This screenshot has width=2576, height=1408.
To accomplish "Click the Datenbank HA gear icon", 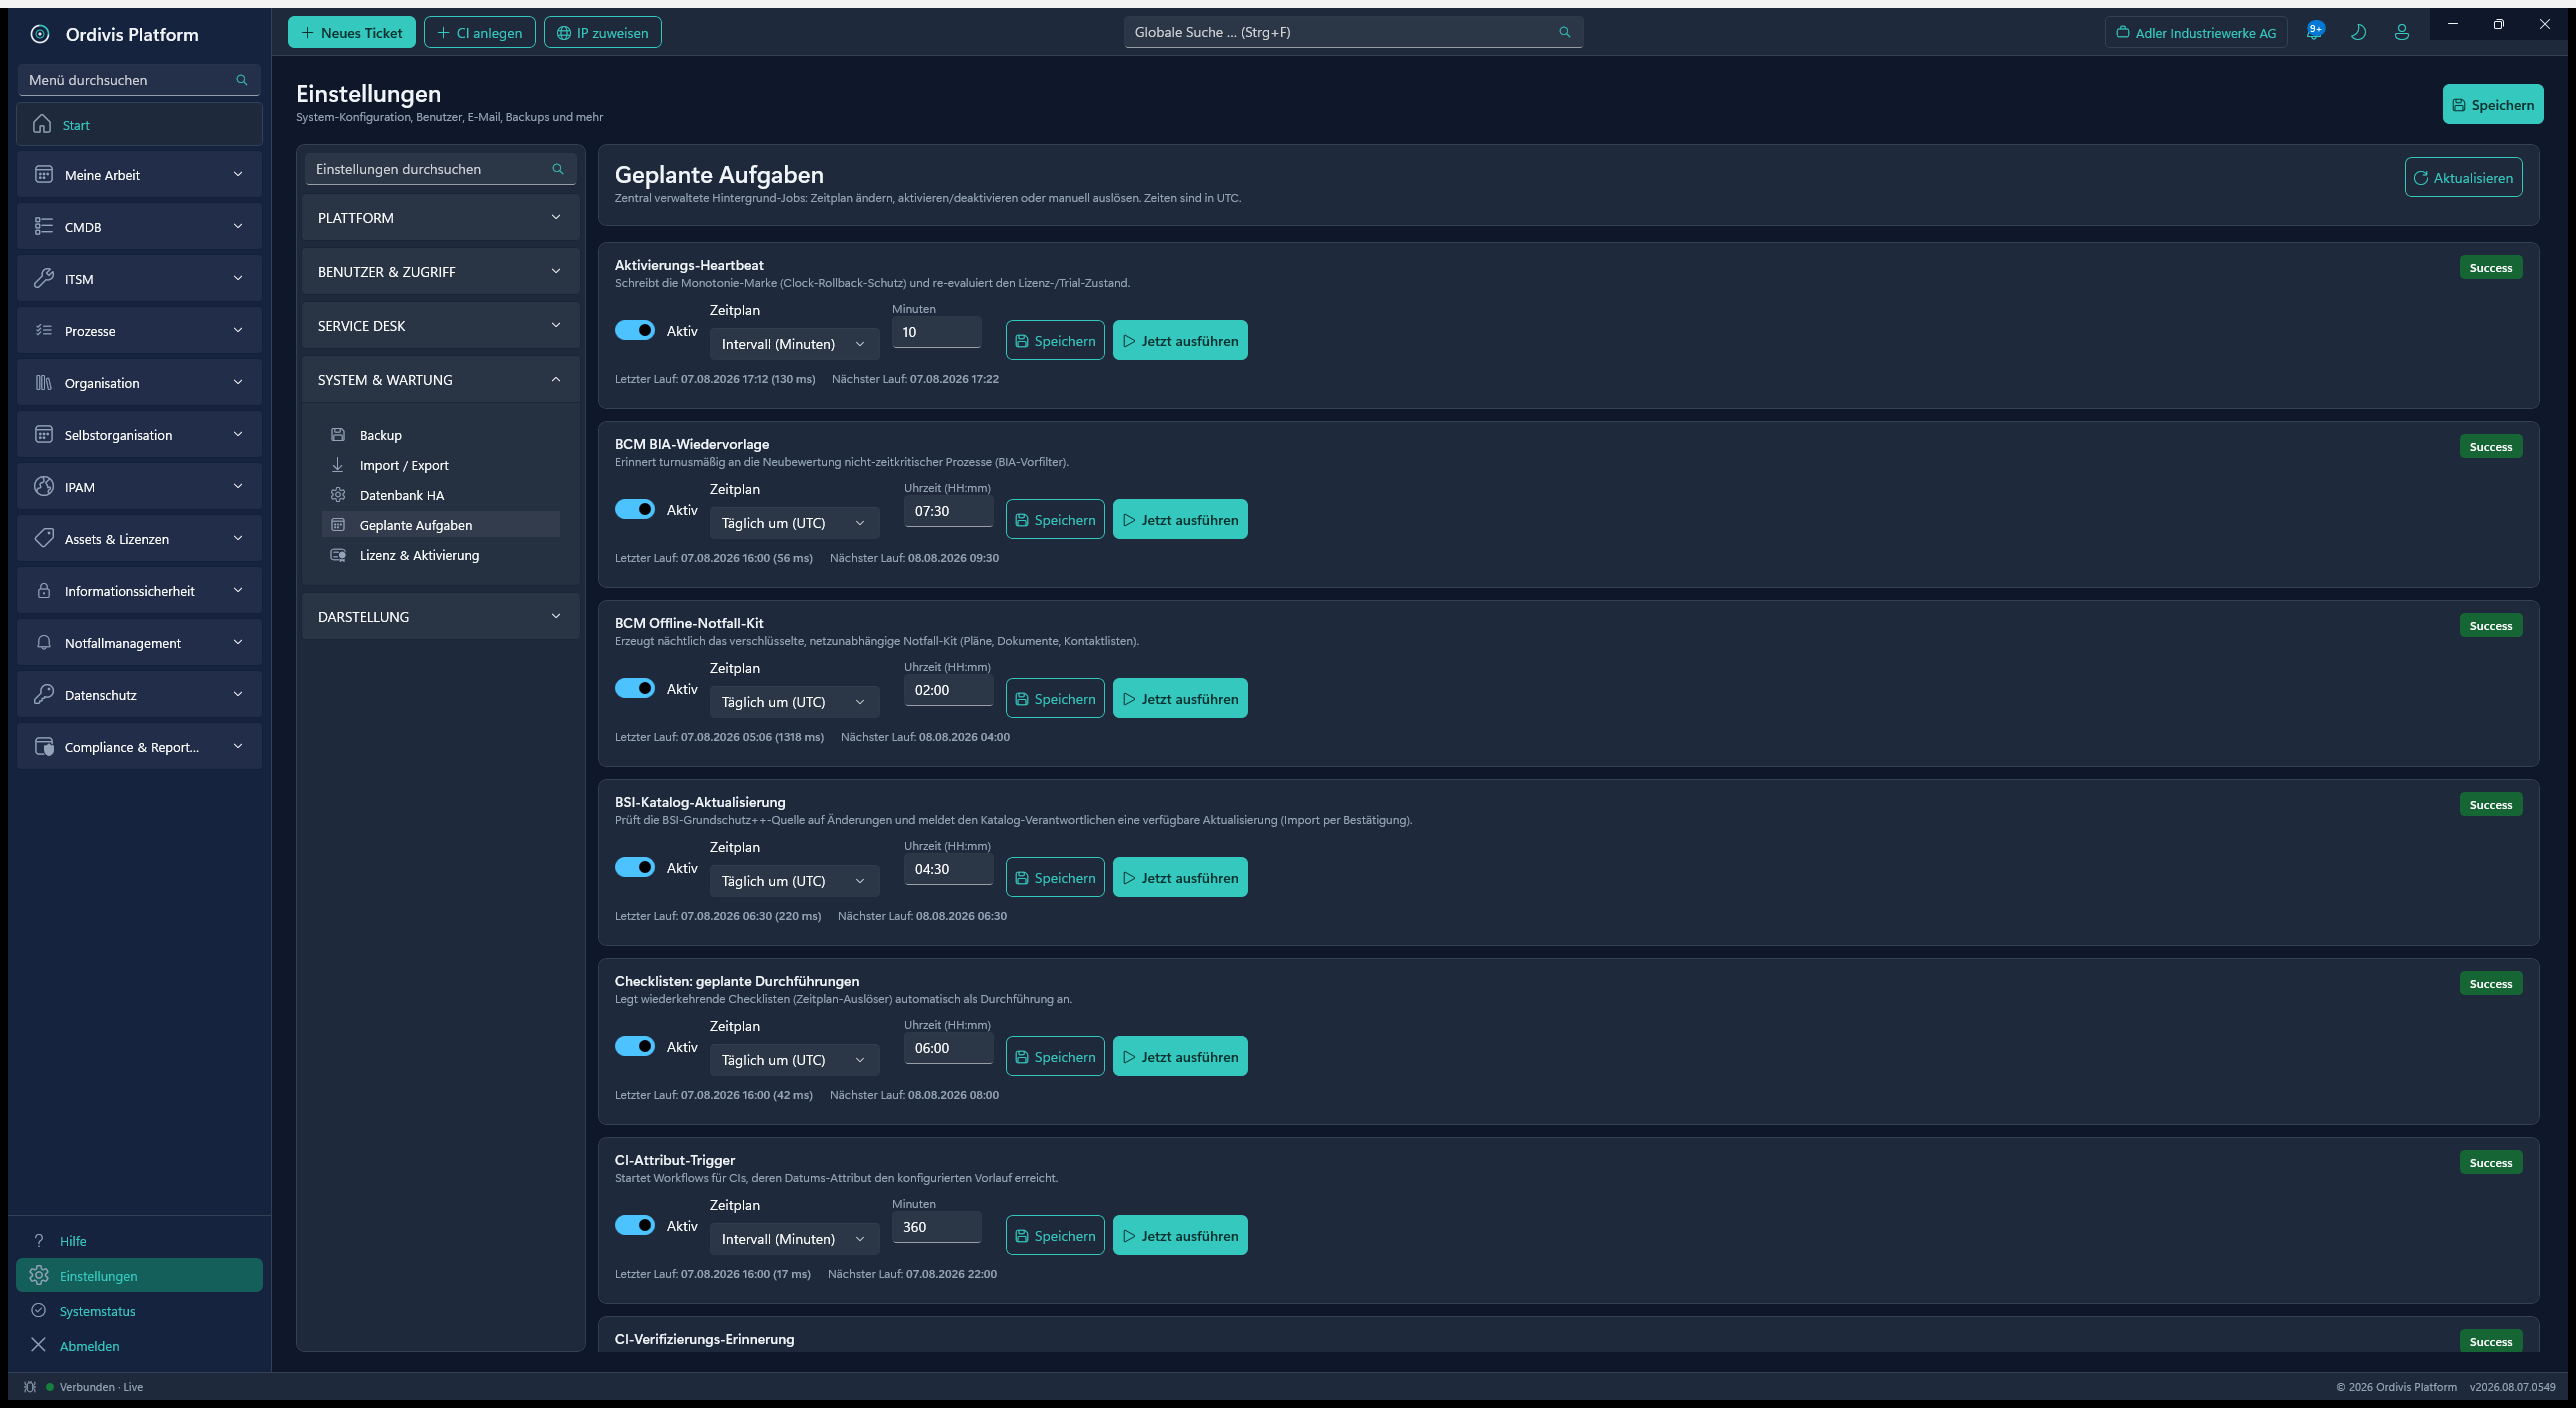I will 338,495.
